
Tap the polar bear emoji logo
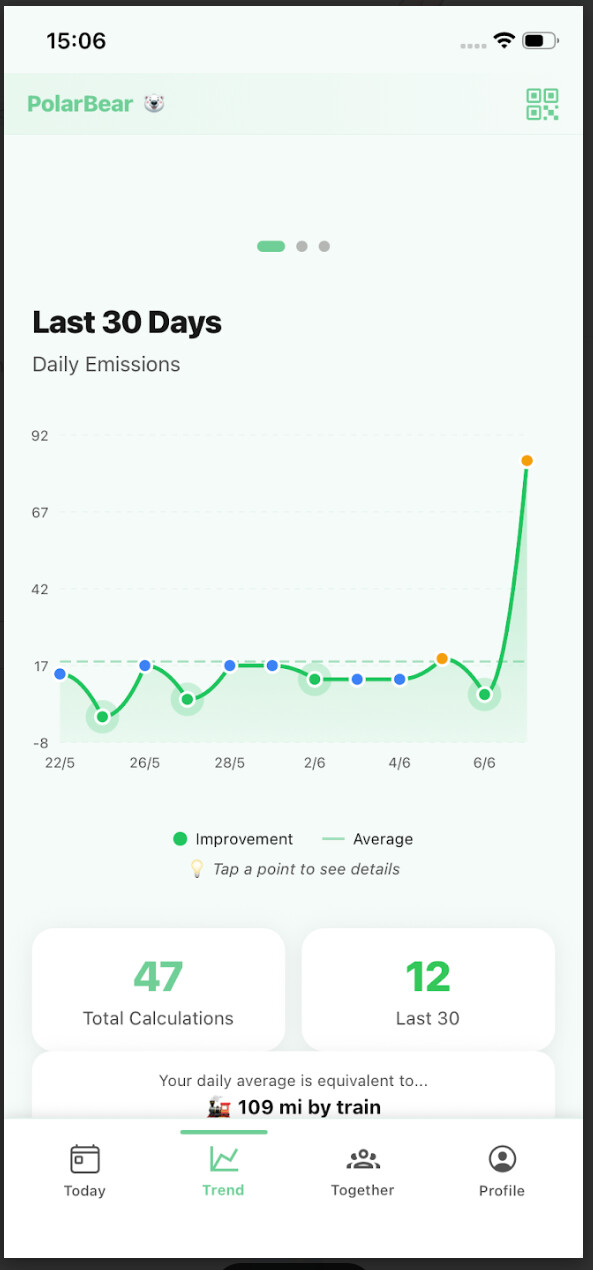[x=153, y=103]
